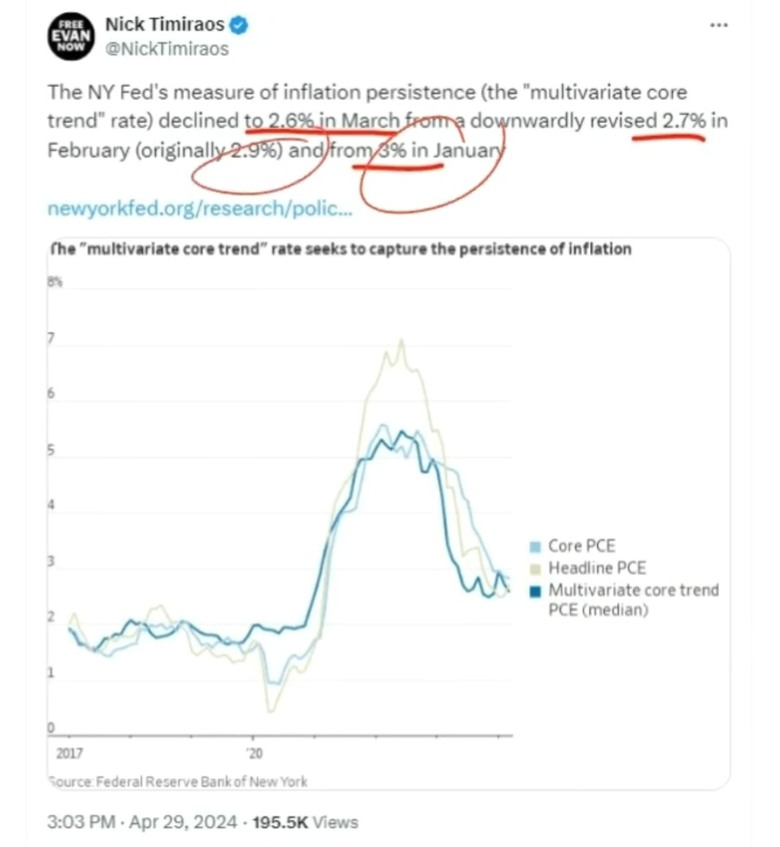Click the 8% y-axis label
This screenshot has width=780, height=847.
click(x=55, y=281)
